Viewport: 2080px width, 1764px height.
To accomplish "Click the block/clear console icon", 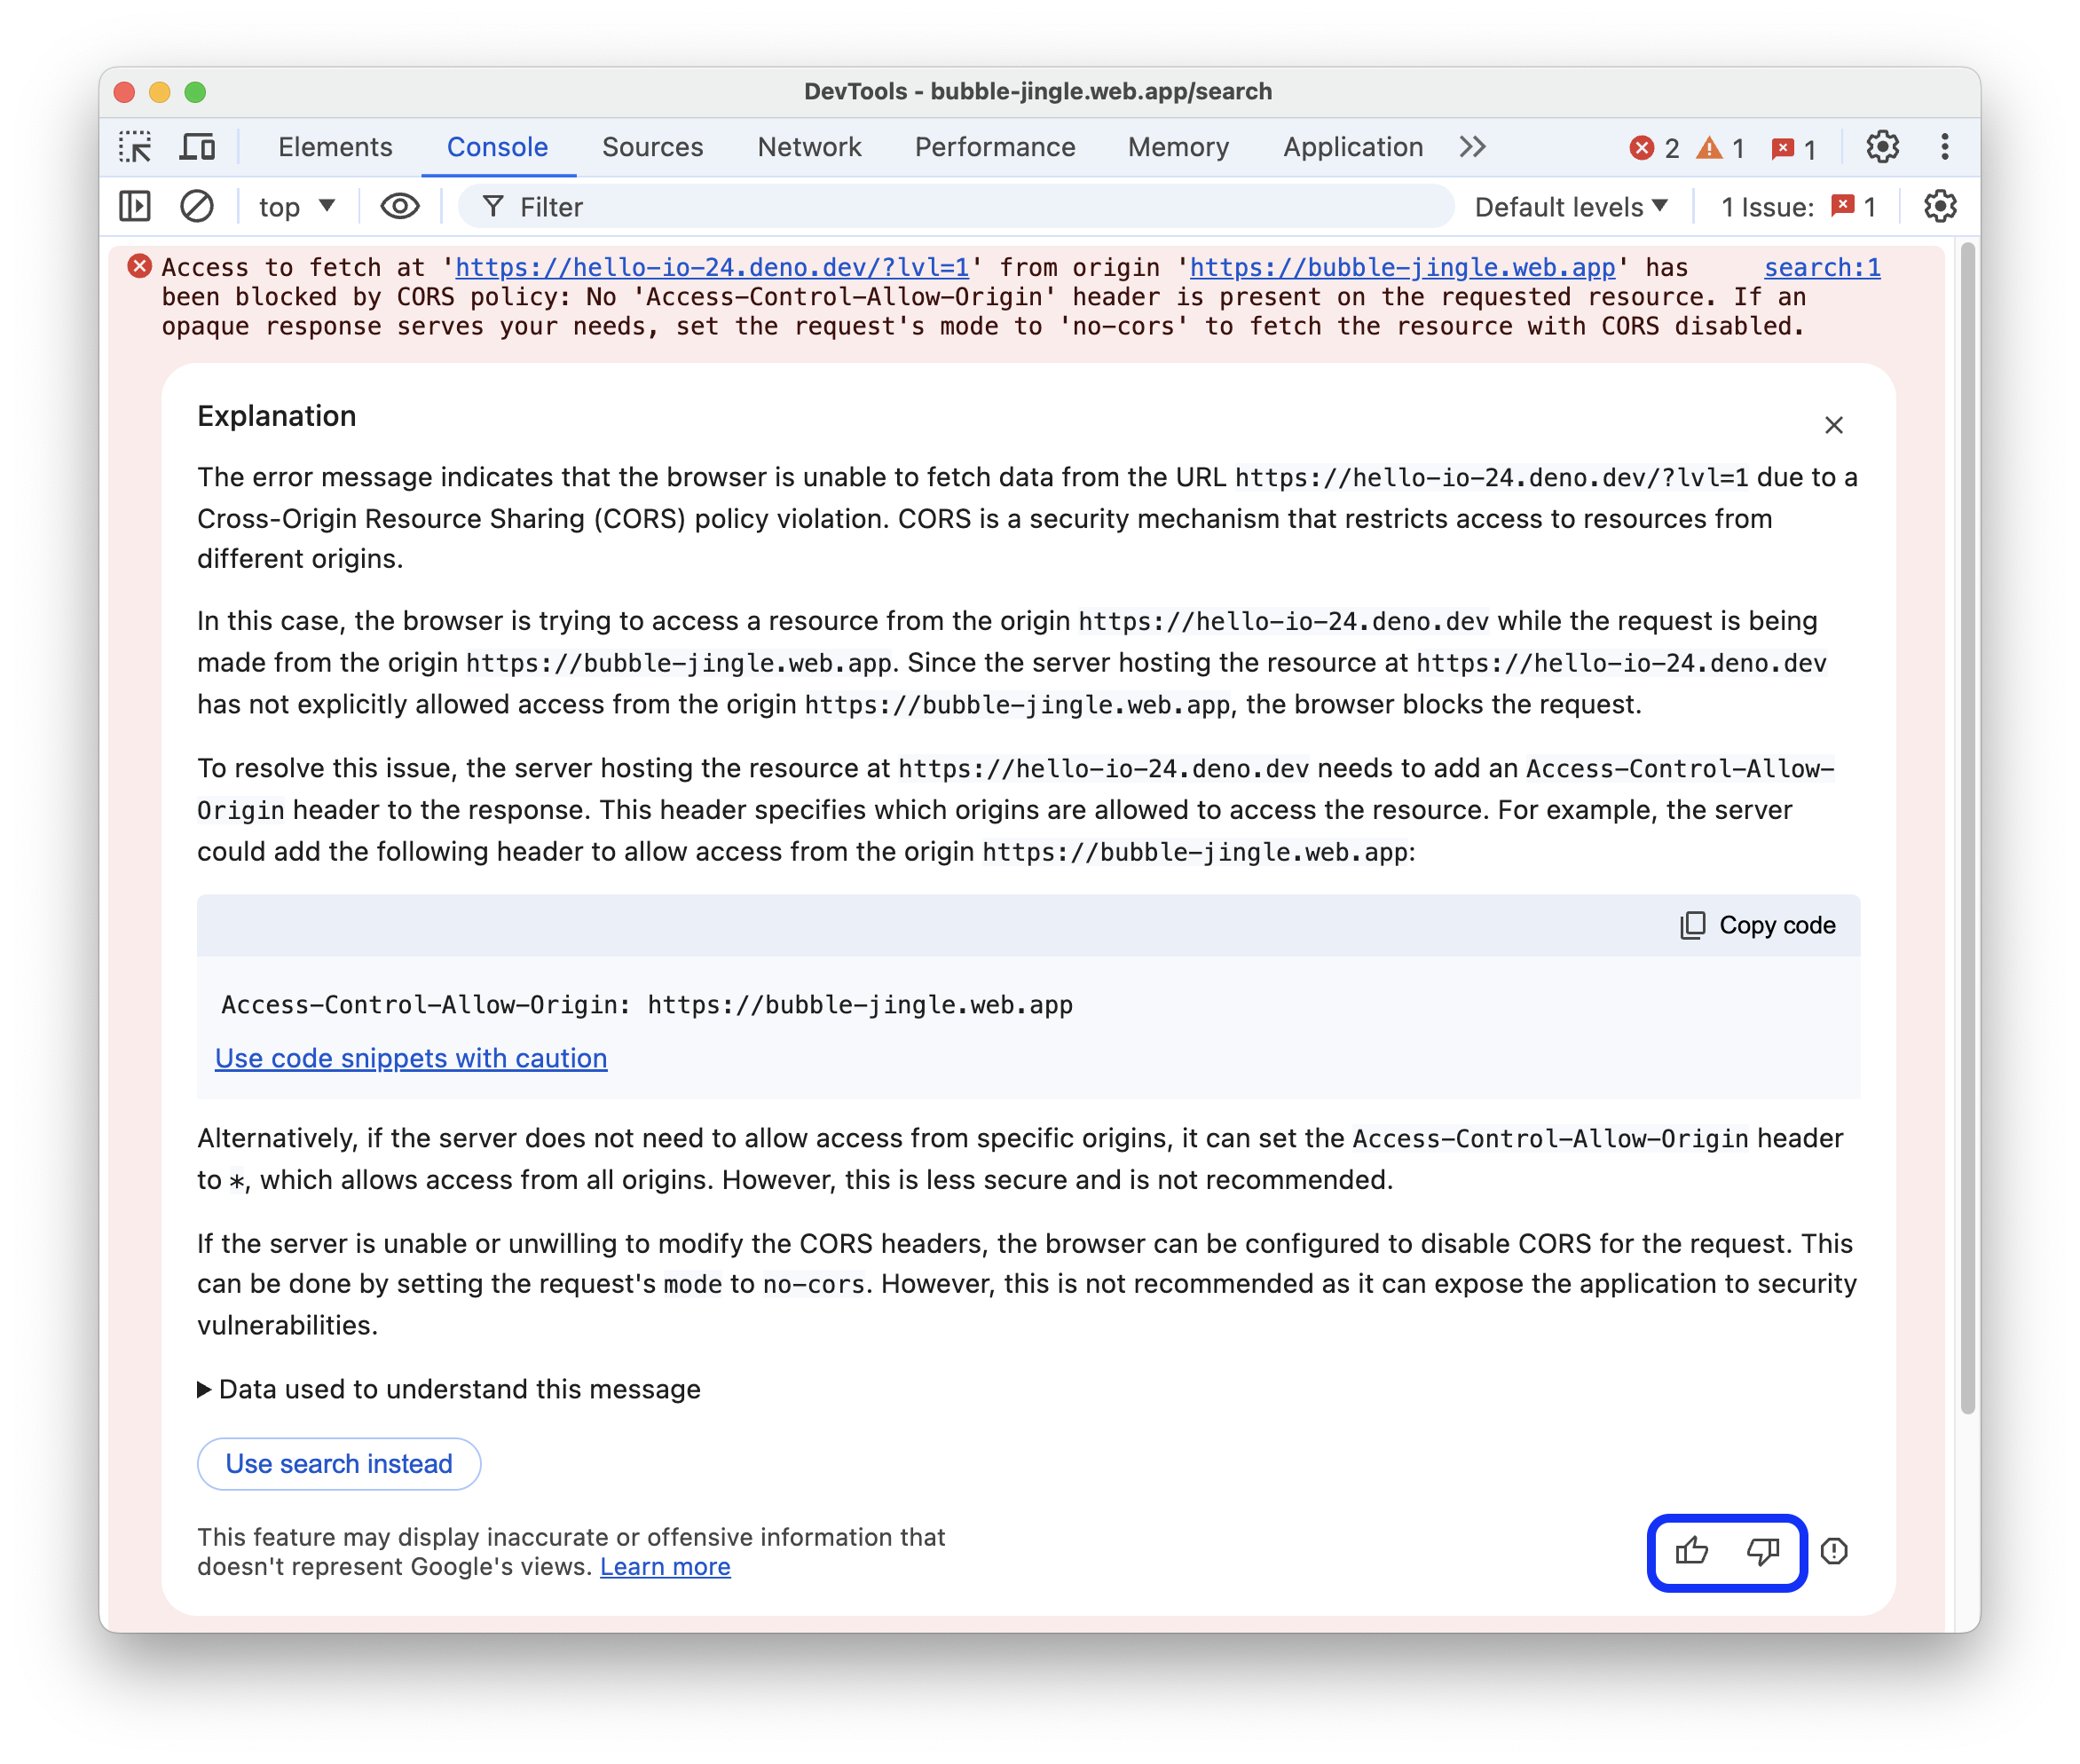I will click(x=196, y=210).
